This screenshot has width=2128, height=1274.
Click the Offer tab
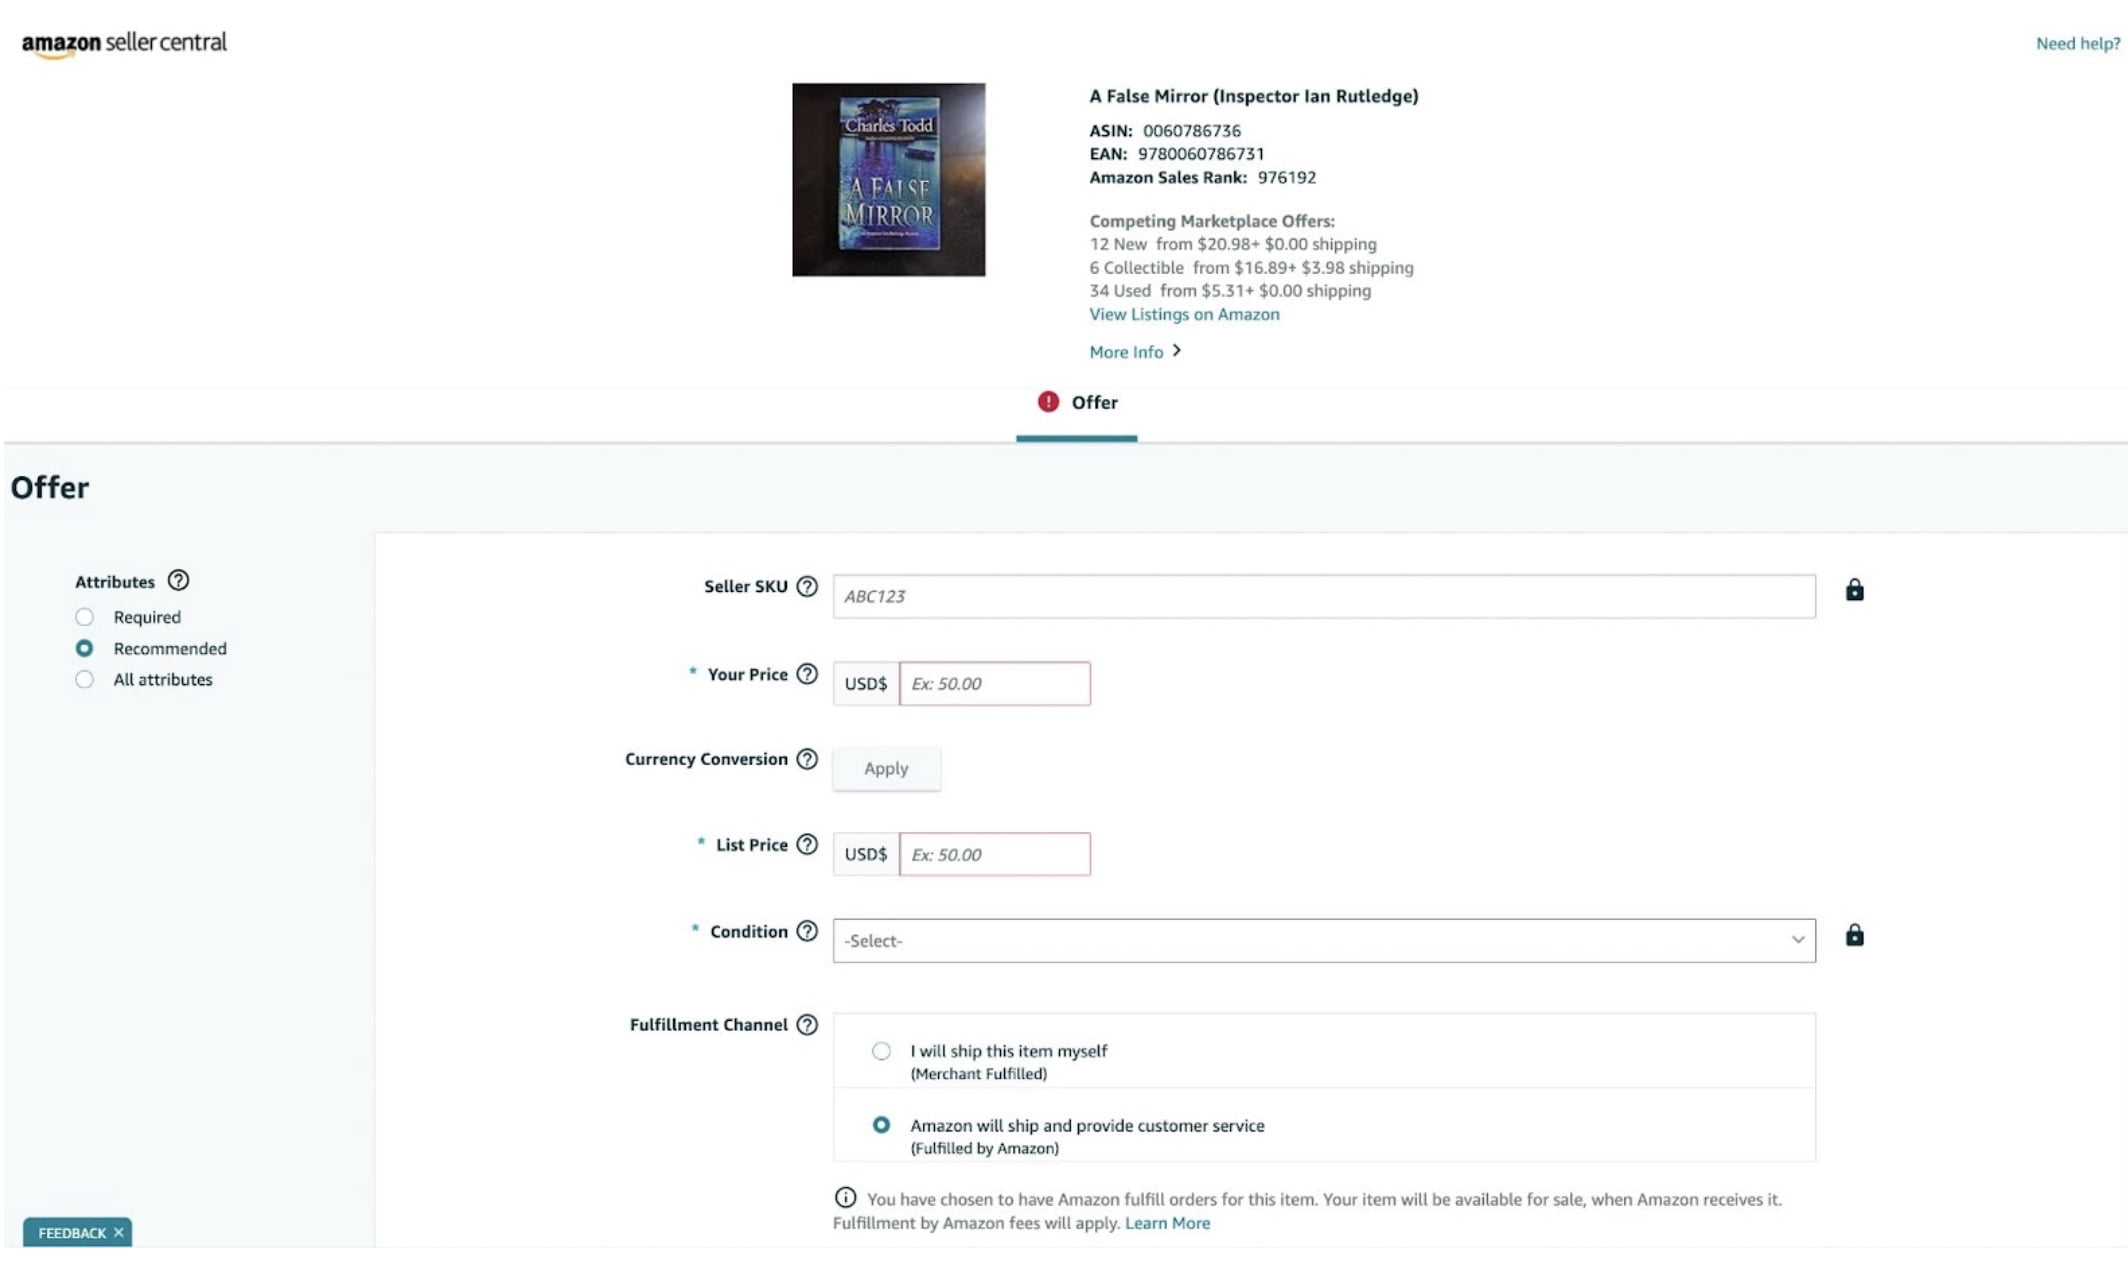[1078, 402]
